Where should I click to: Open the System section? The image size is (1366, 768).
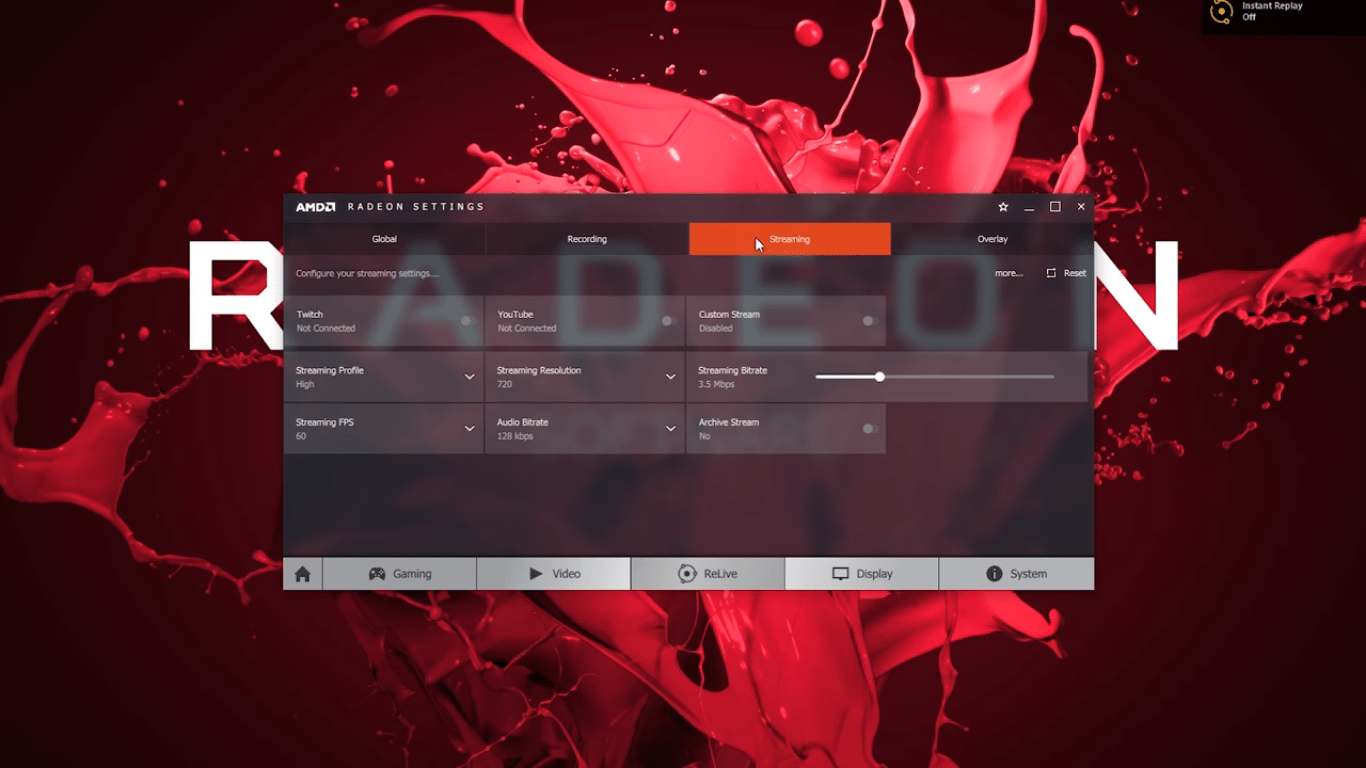[1016, 574]
